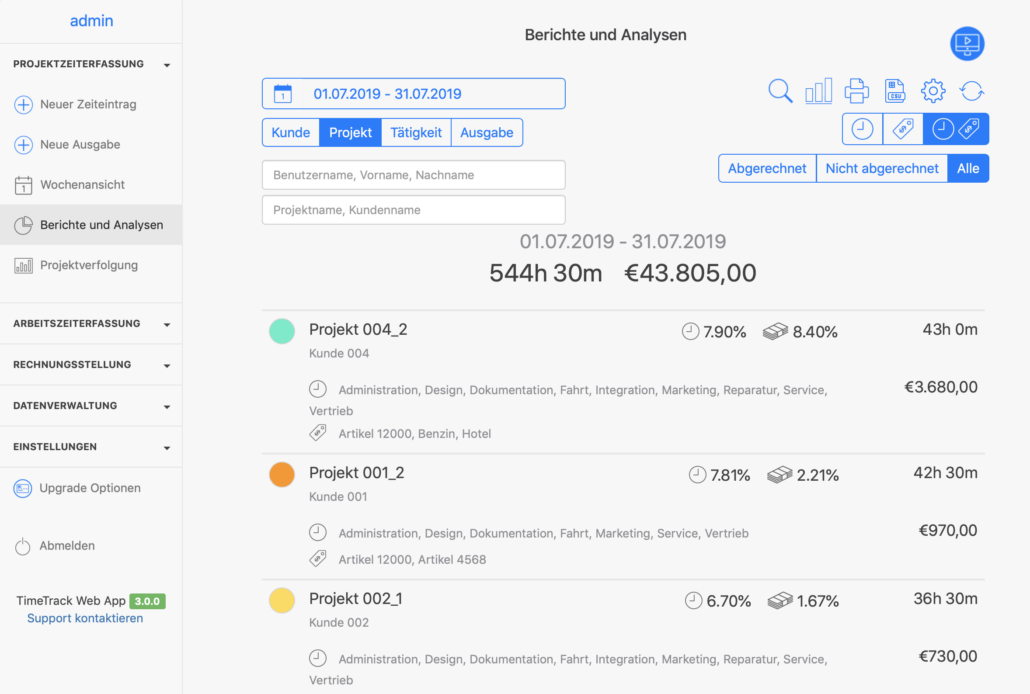Show only time entries with clock toggle

(862, 129)
